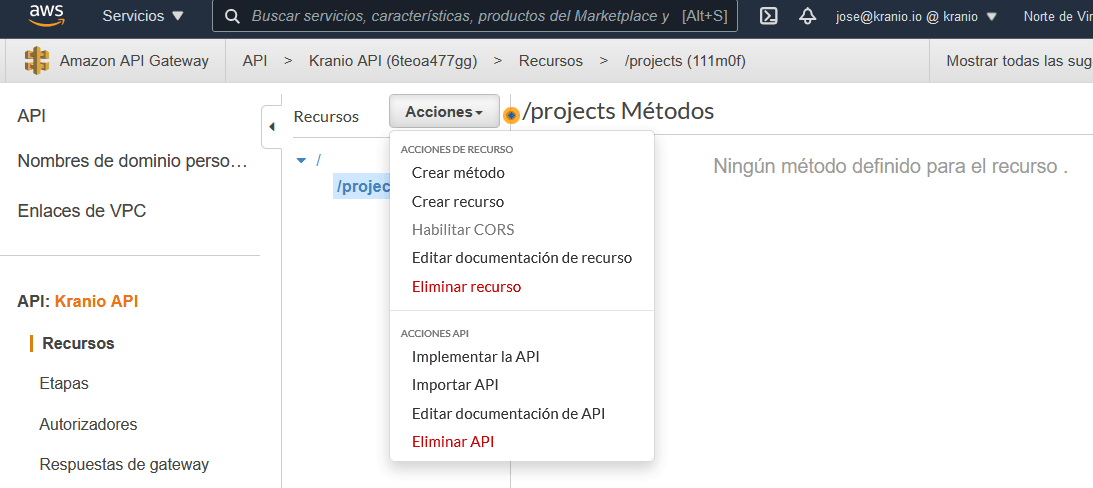Go to Autorizadores in the sidebar
The image size is (1093, 488).
pyautogui.click(x=88, y=424)
